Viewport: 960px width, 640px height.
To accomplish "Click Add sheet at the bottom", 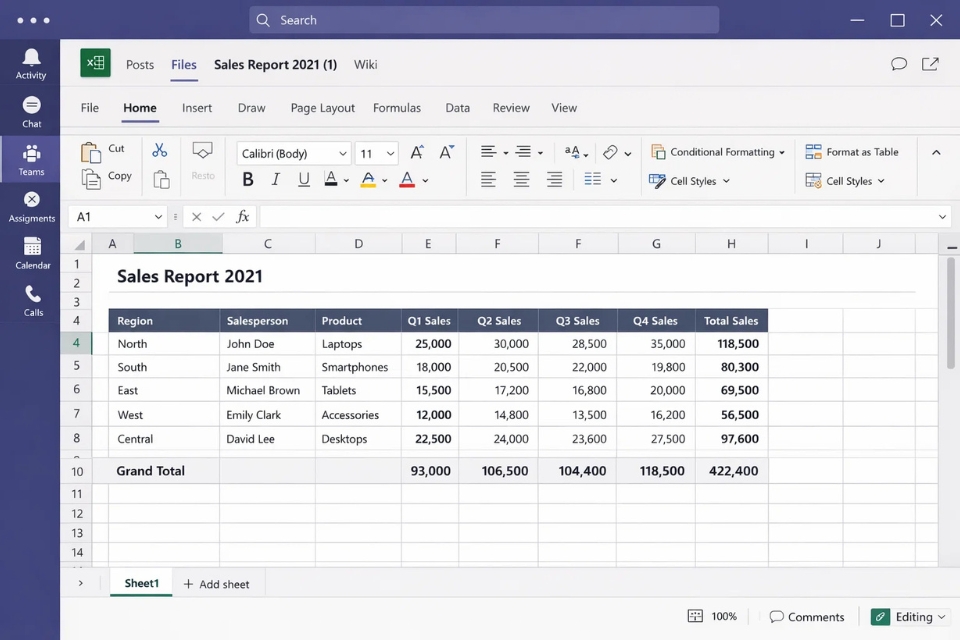I will [x=216, y=583].
